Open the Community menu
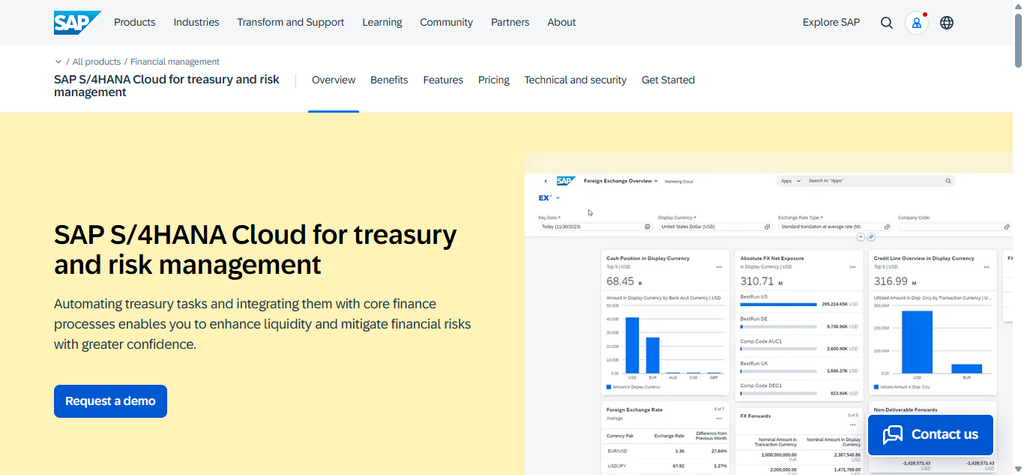The height and width of the screenshot is (475, 1024). 446,22
